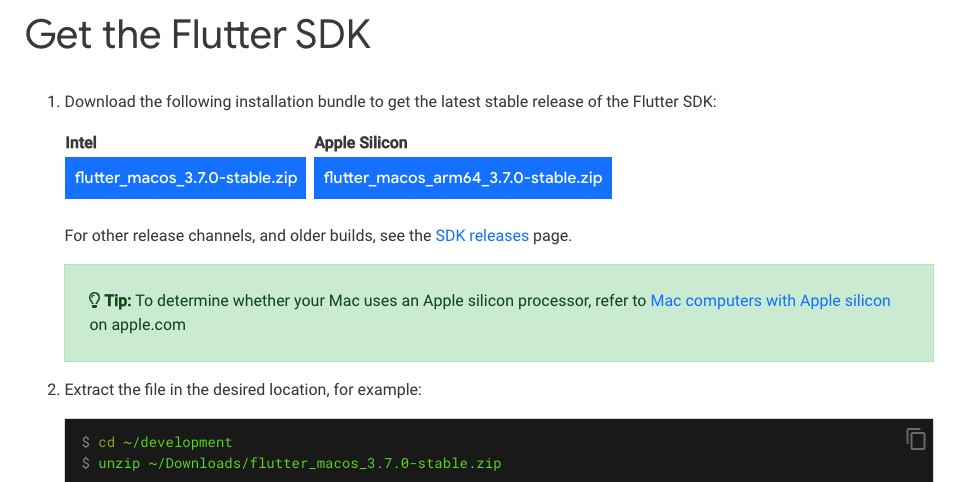The width and height of the screenshot is (972, 482).
Task: Click the 'For other release channels' sentence
Action: coord(318,236)
